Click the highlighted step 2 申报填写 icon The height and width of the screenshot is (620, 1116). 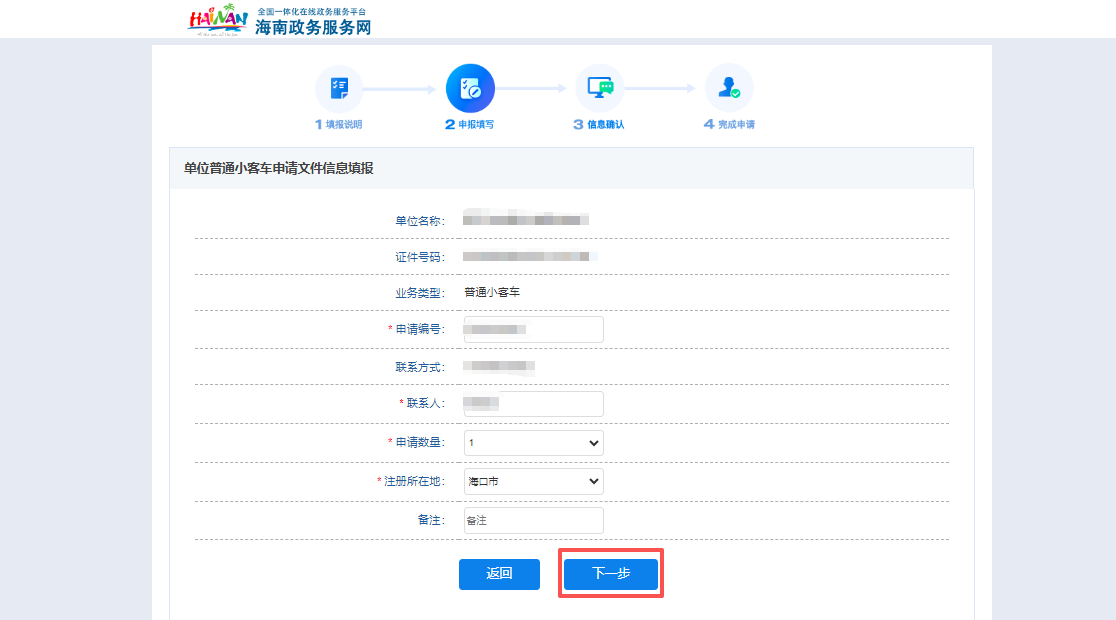(x=469, y=88)
